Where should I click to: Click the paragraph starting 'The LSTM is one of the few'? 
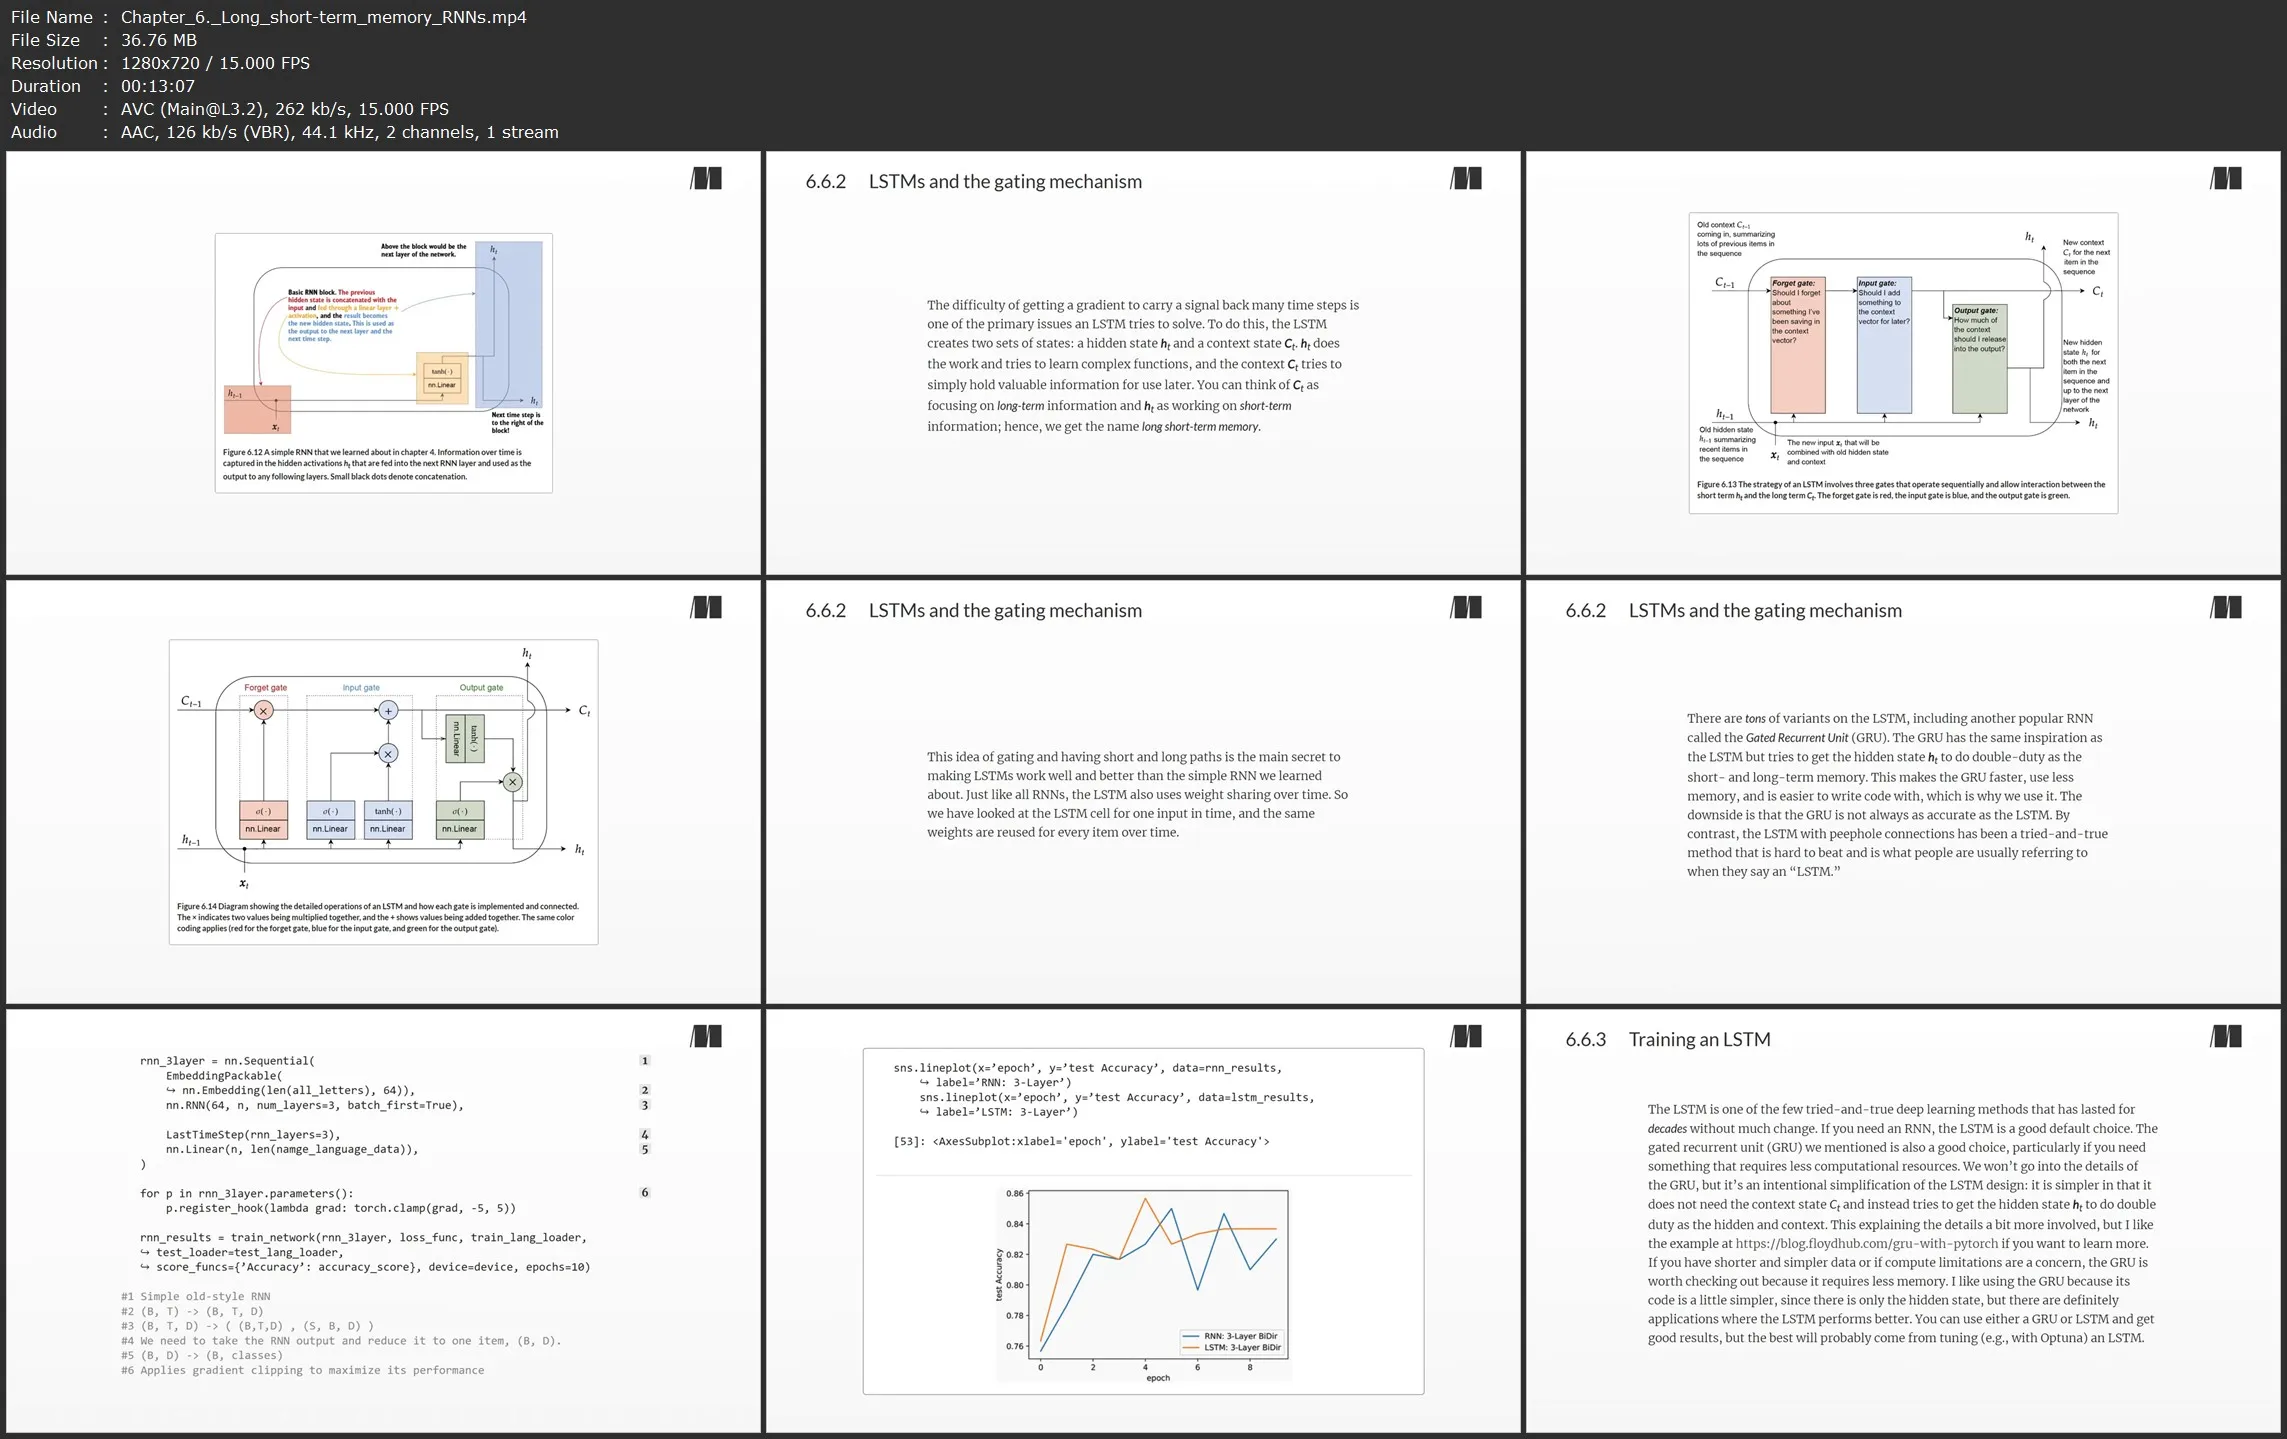1902,1224
